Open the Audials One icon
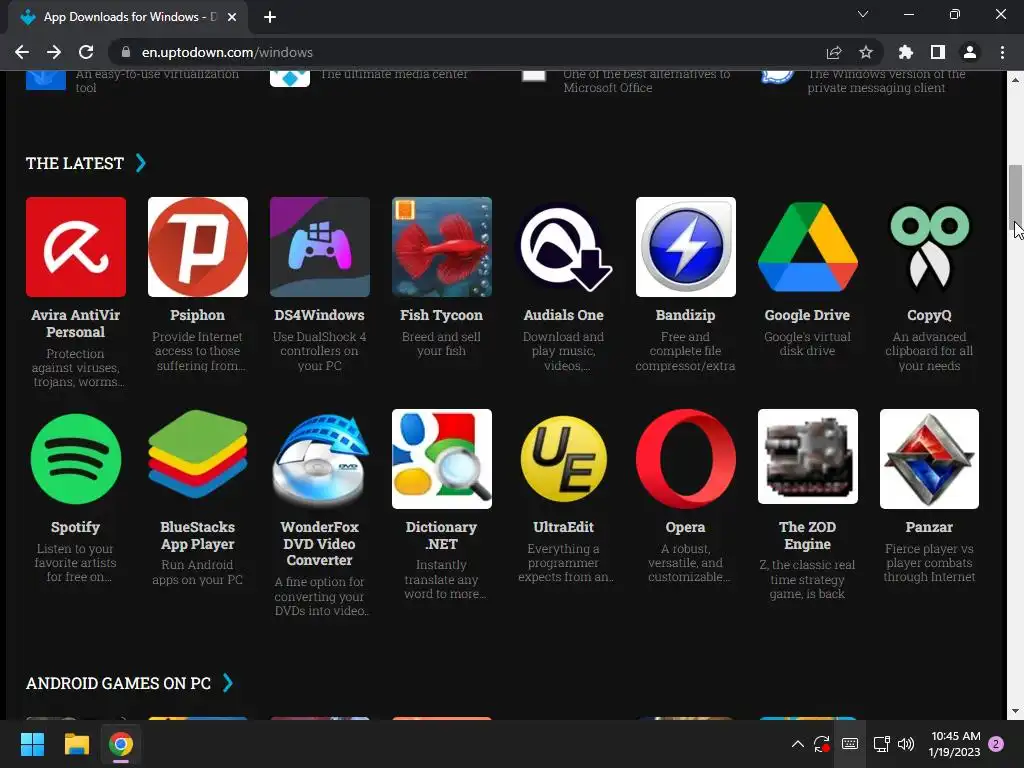Viewport: 1024px width, 768px height. 564,247
